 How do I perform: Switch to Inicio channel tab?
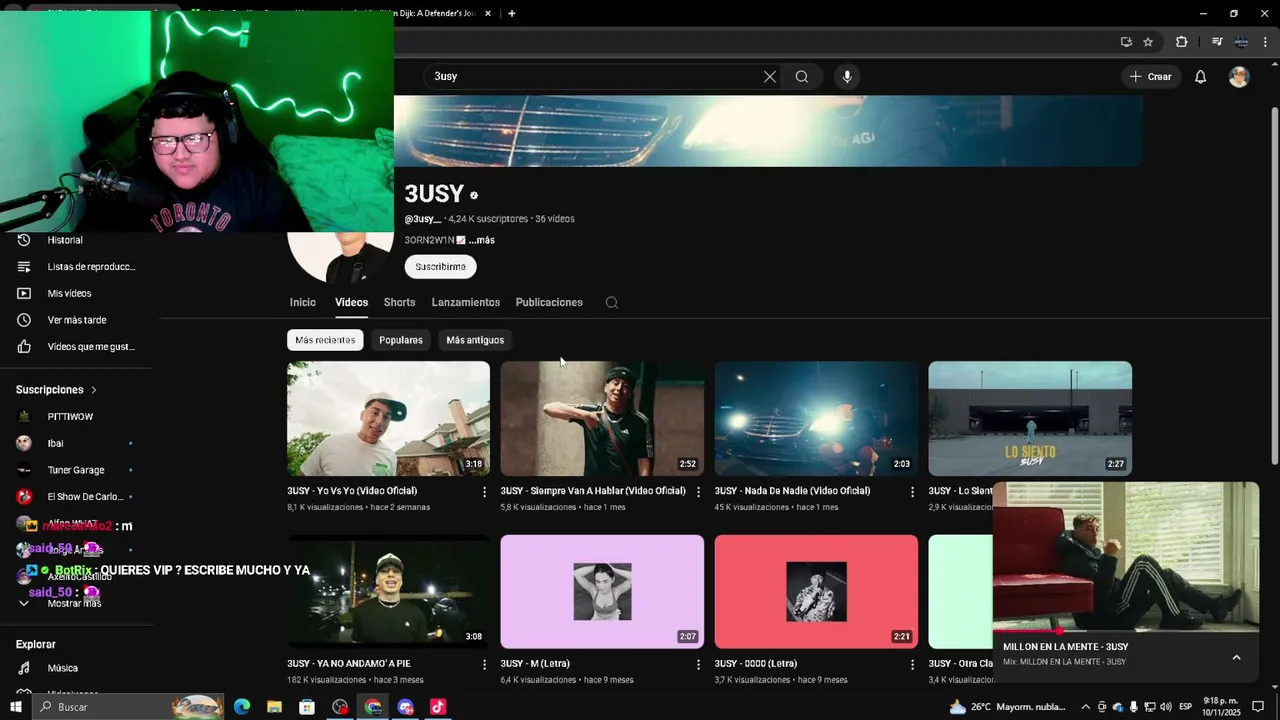pyautogui.click(x=302, y=303)
